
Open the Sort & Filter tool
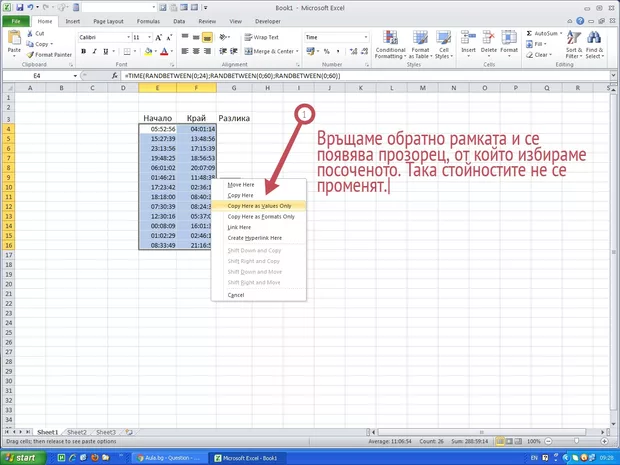pos(573,40)
